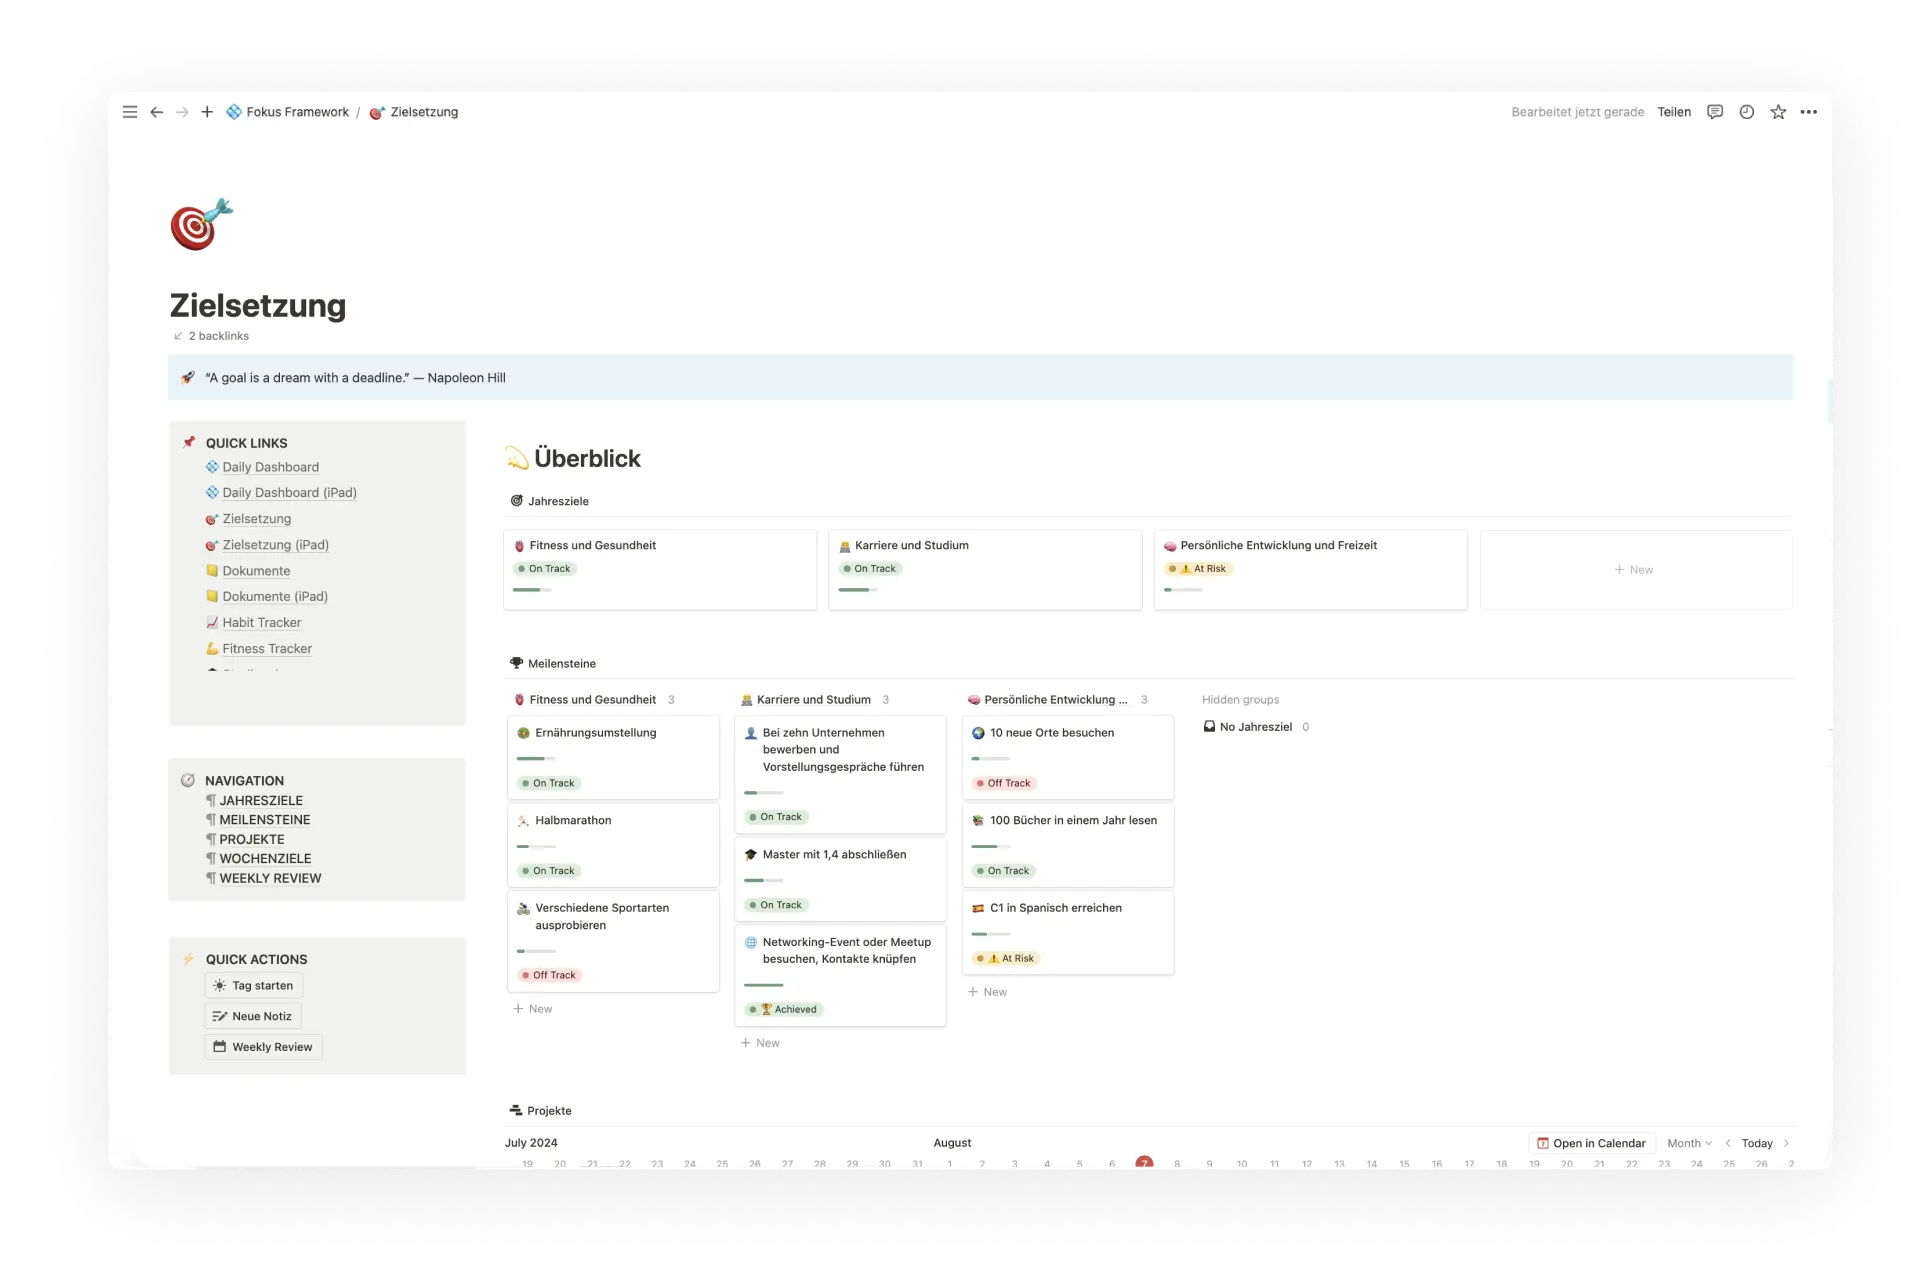Go to the next period with the right chevron
This screenshot has height=1280, width=1929.
coord(1786,1143)
